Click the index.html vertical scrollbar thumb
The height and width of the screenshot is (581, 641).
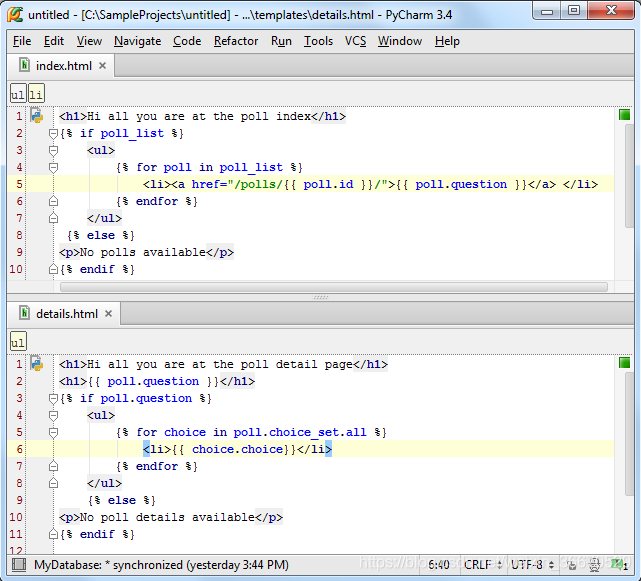pos(630,176)
